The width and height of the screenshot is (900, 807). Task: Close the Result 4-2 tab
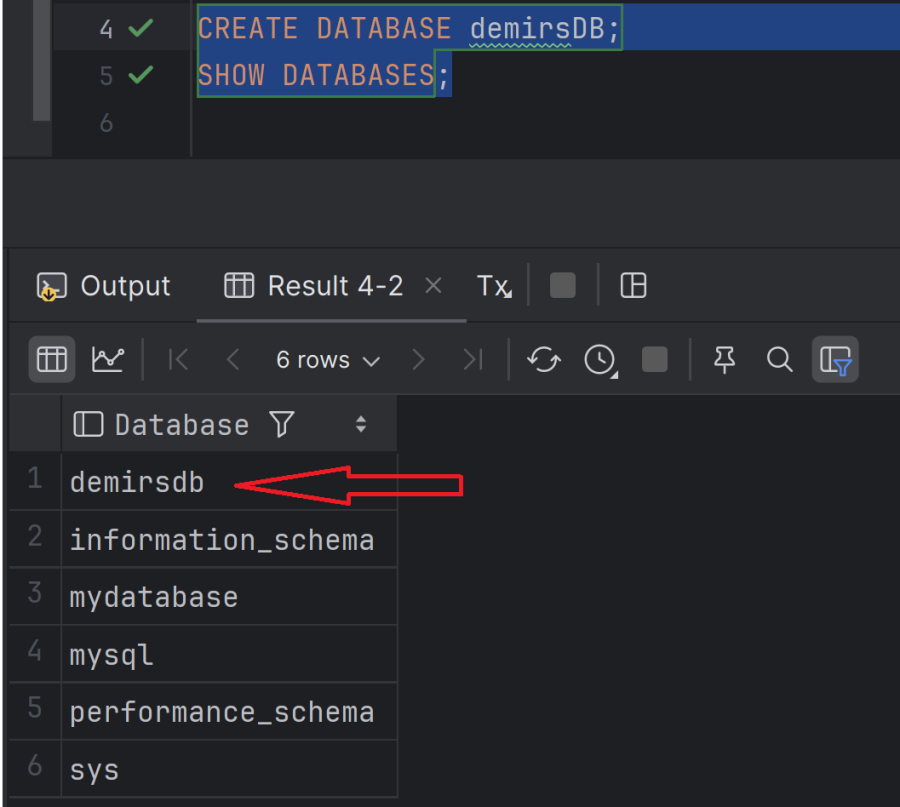pyautogui.click(x=433, y=286)
